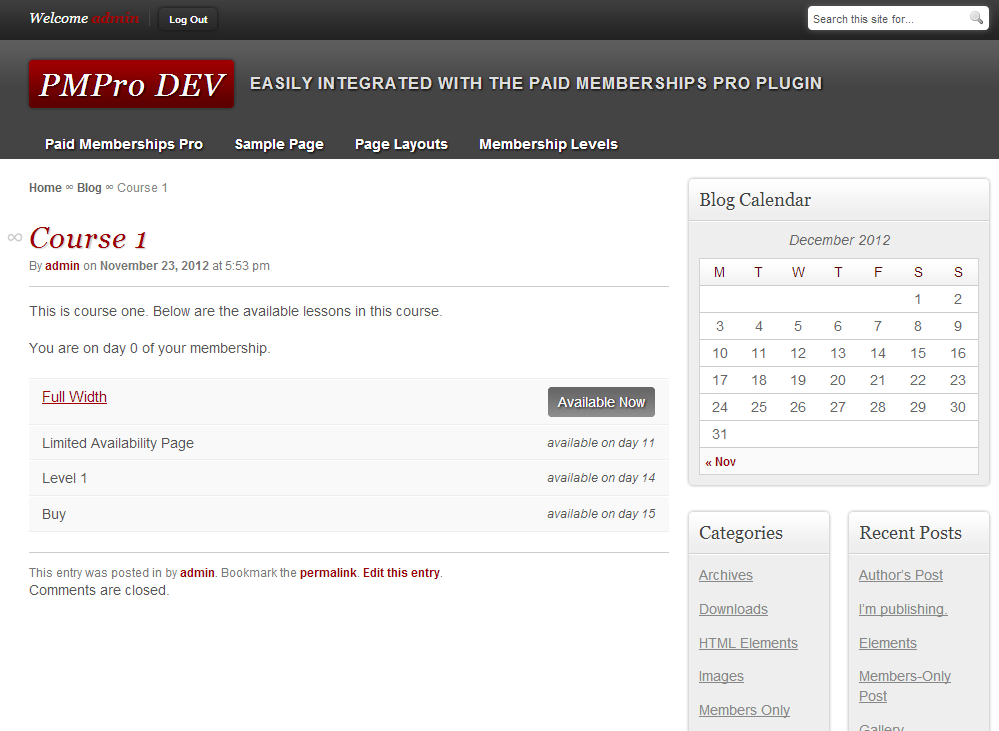
Task: Open the Downloads category link
Action: coord(733,609)
